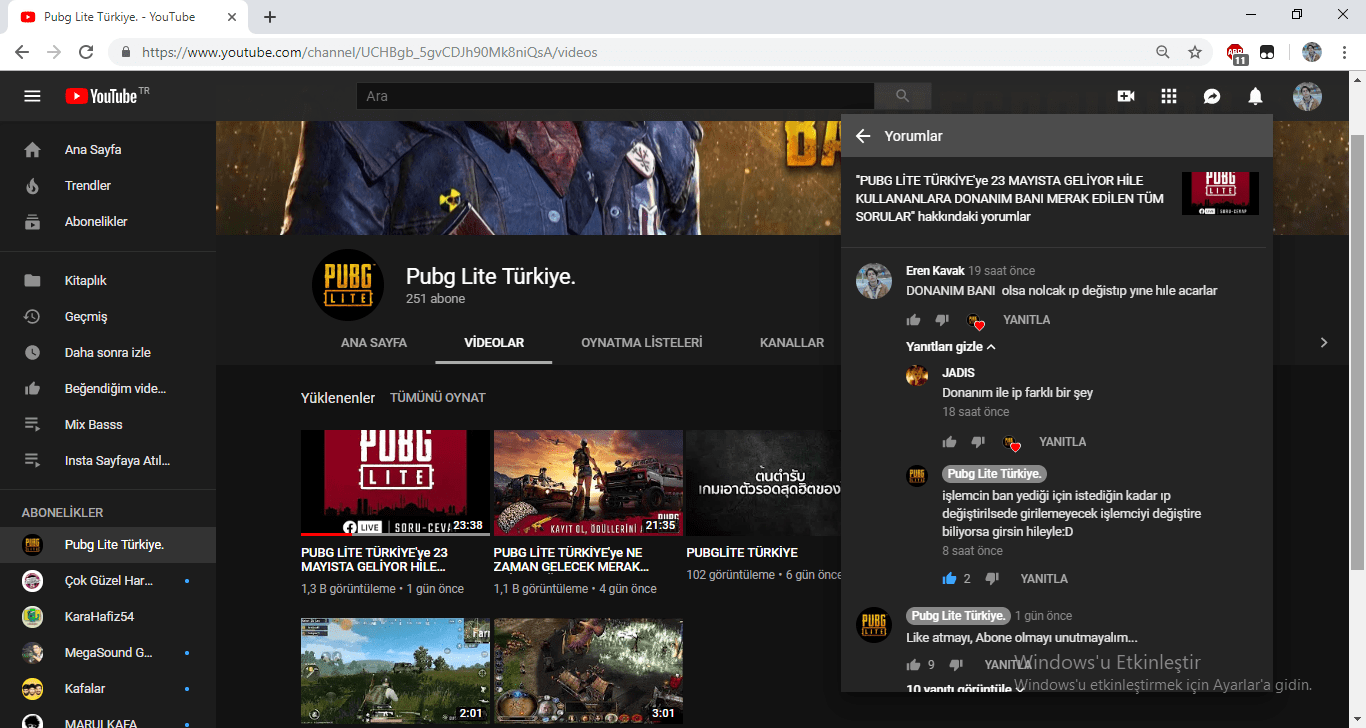
Task: Like the comment with 9 likes
Action: tap(913, 665)
